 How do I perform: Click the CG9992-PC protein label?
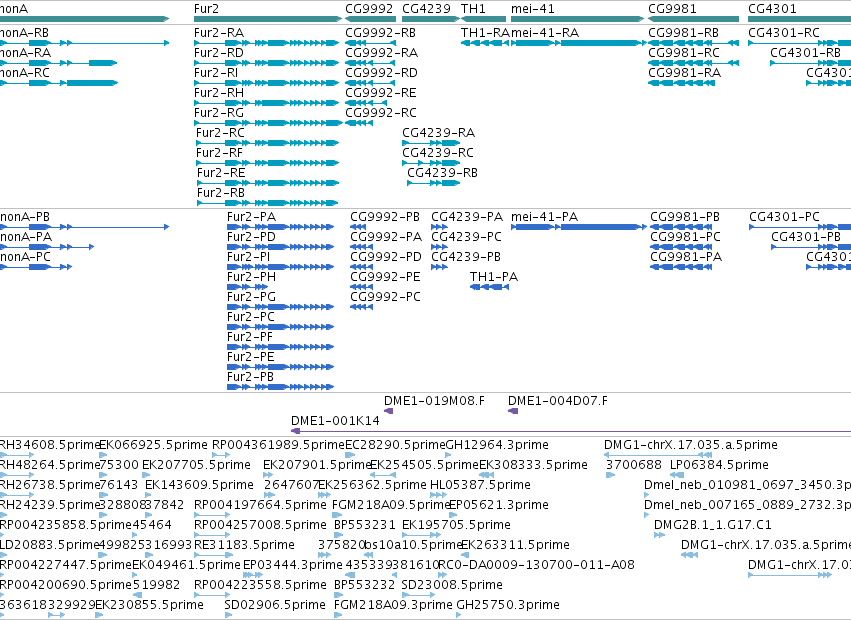click(x=385, y=297)
